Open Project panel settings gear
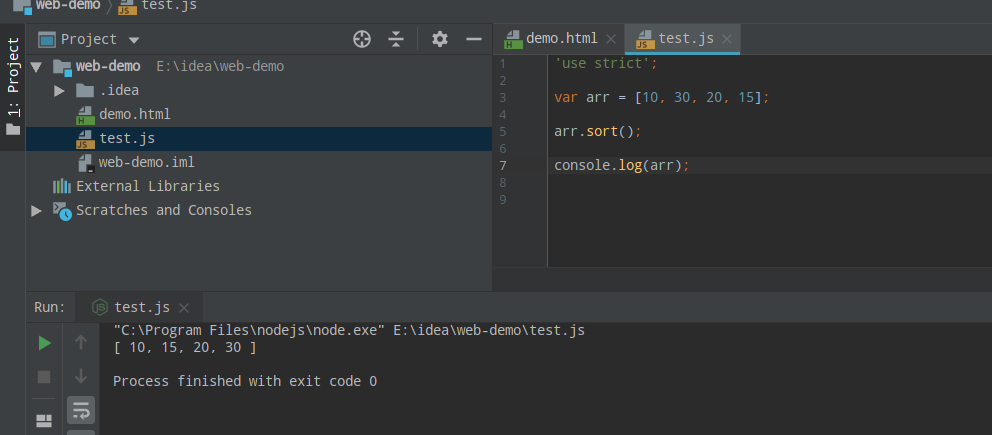The image size is (992, 435). pyautogui.click(x=440, y=39)
